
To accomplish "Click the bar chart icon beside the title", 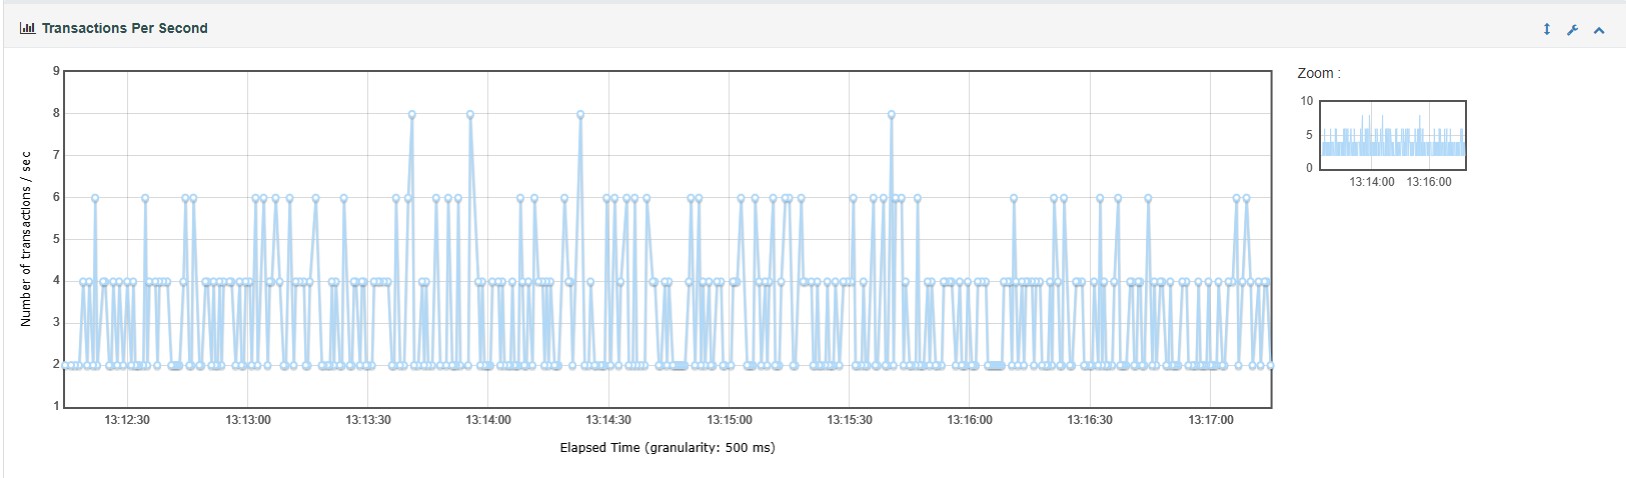I will coord(27,29).
